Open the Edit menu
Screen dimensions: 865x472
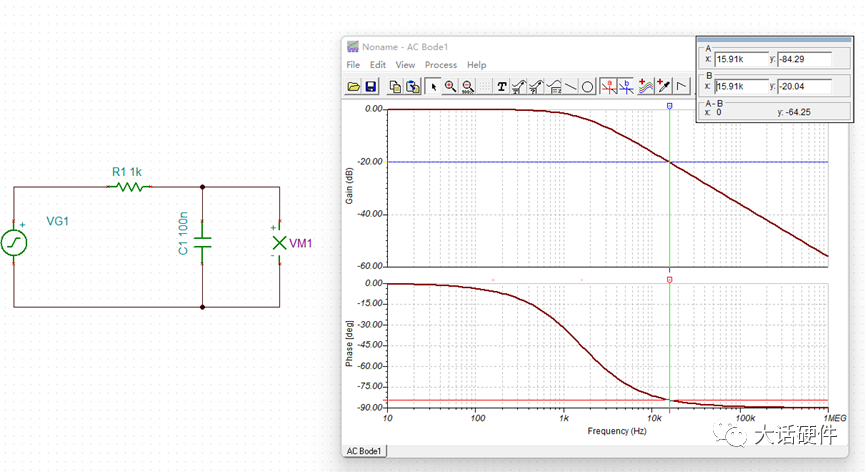coord(378,65)
